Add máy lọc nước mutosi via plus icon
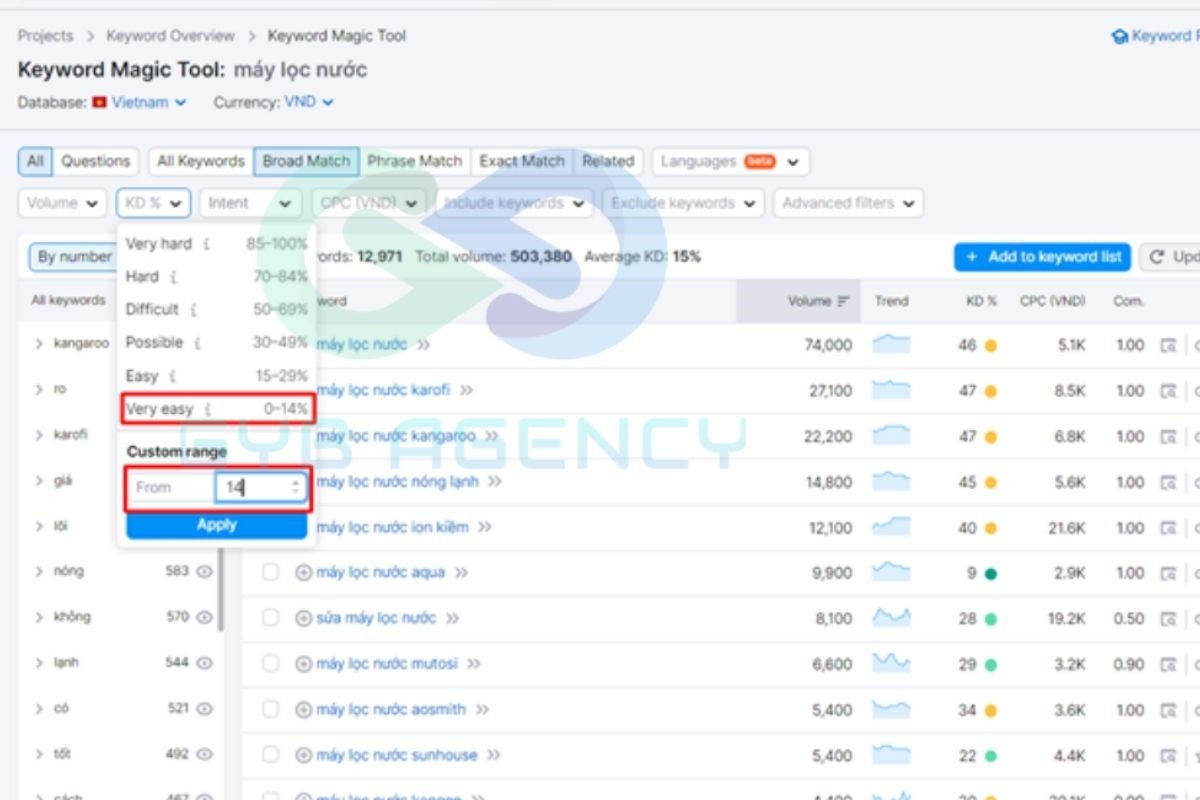The image size is (1200, 800). pyautogui.click(x=303, y=664)
